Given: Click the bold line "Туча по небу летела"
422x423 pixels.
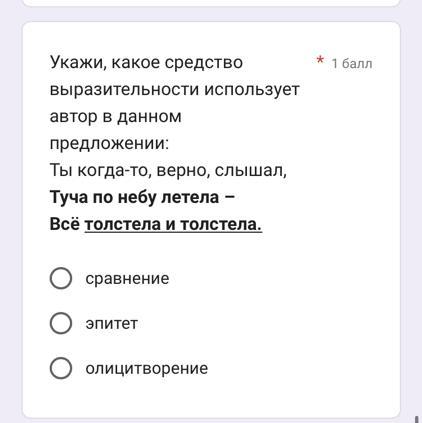Looking at the screenshot, I should [134, 197].
